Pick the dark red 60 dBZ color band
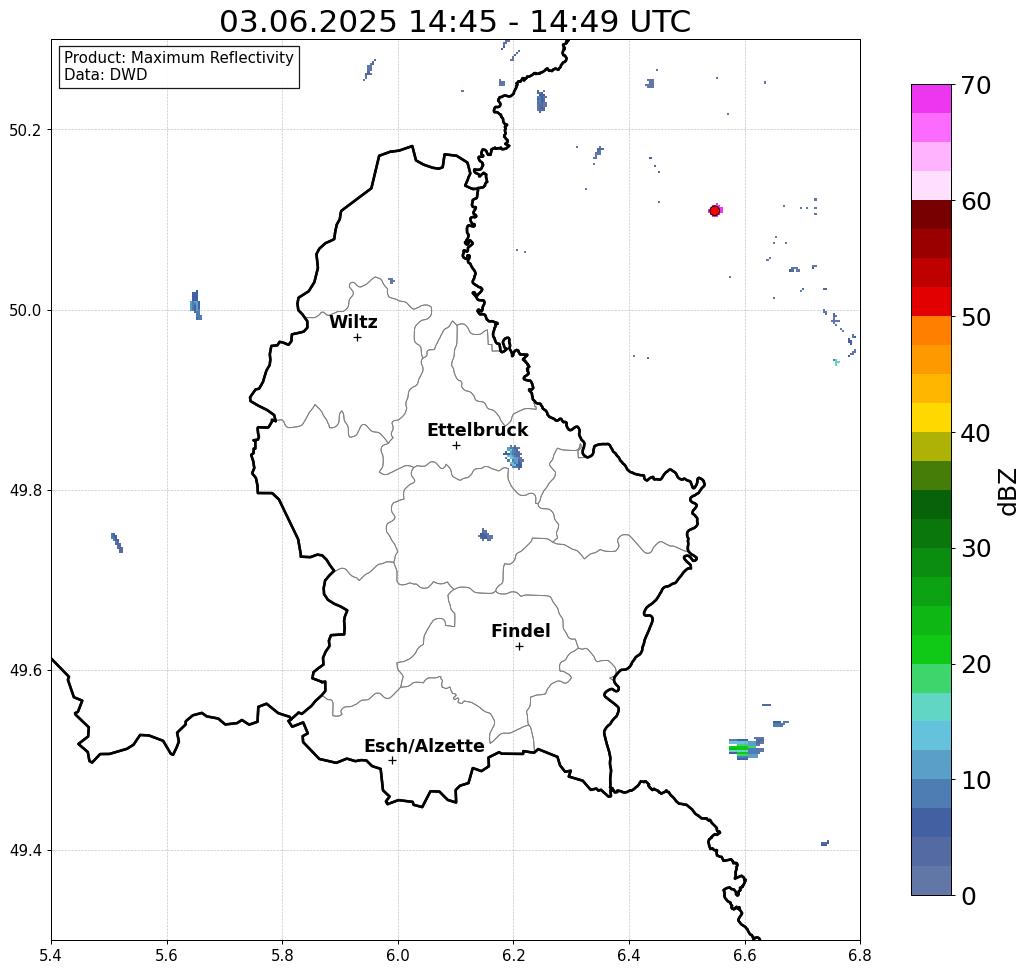Viewport: 1029px width, 973px height. click(x=931, y=215)
